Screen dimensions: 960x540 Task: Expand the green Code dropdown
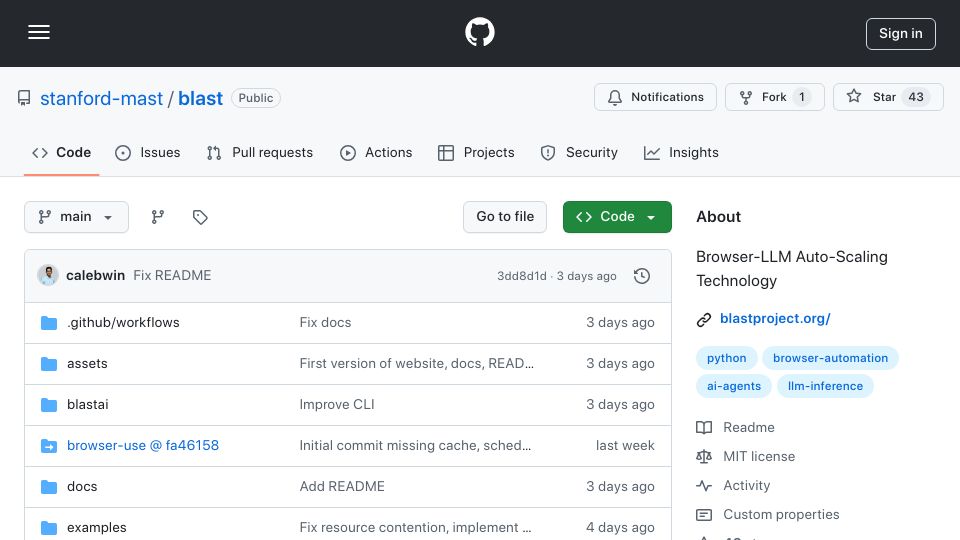pyautogui.click(x=617, y=217)
